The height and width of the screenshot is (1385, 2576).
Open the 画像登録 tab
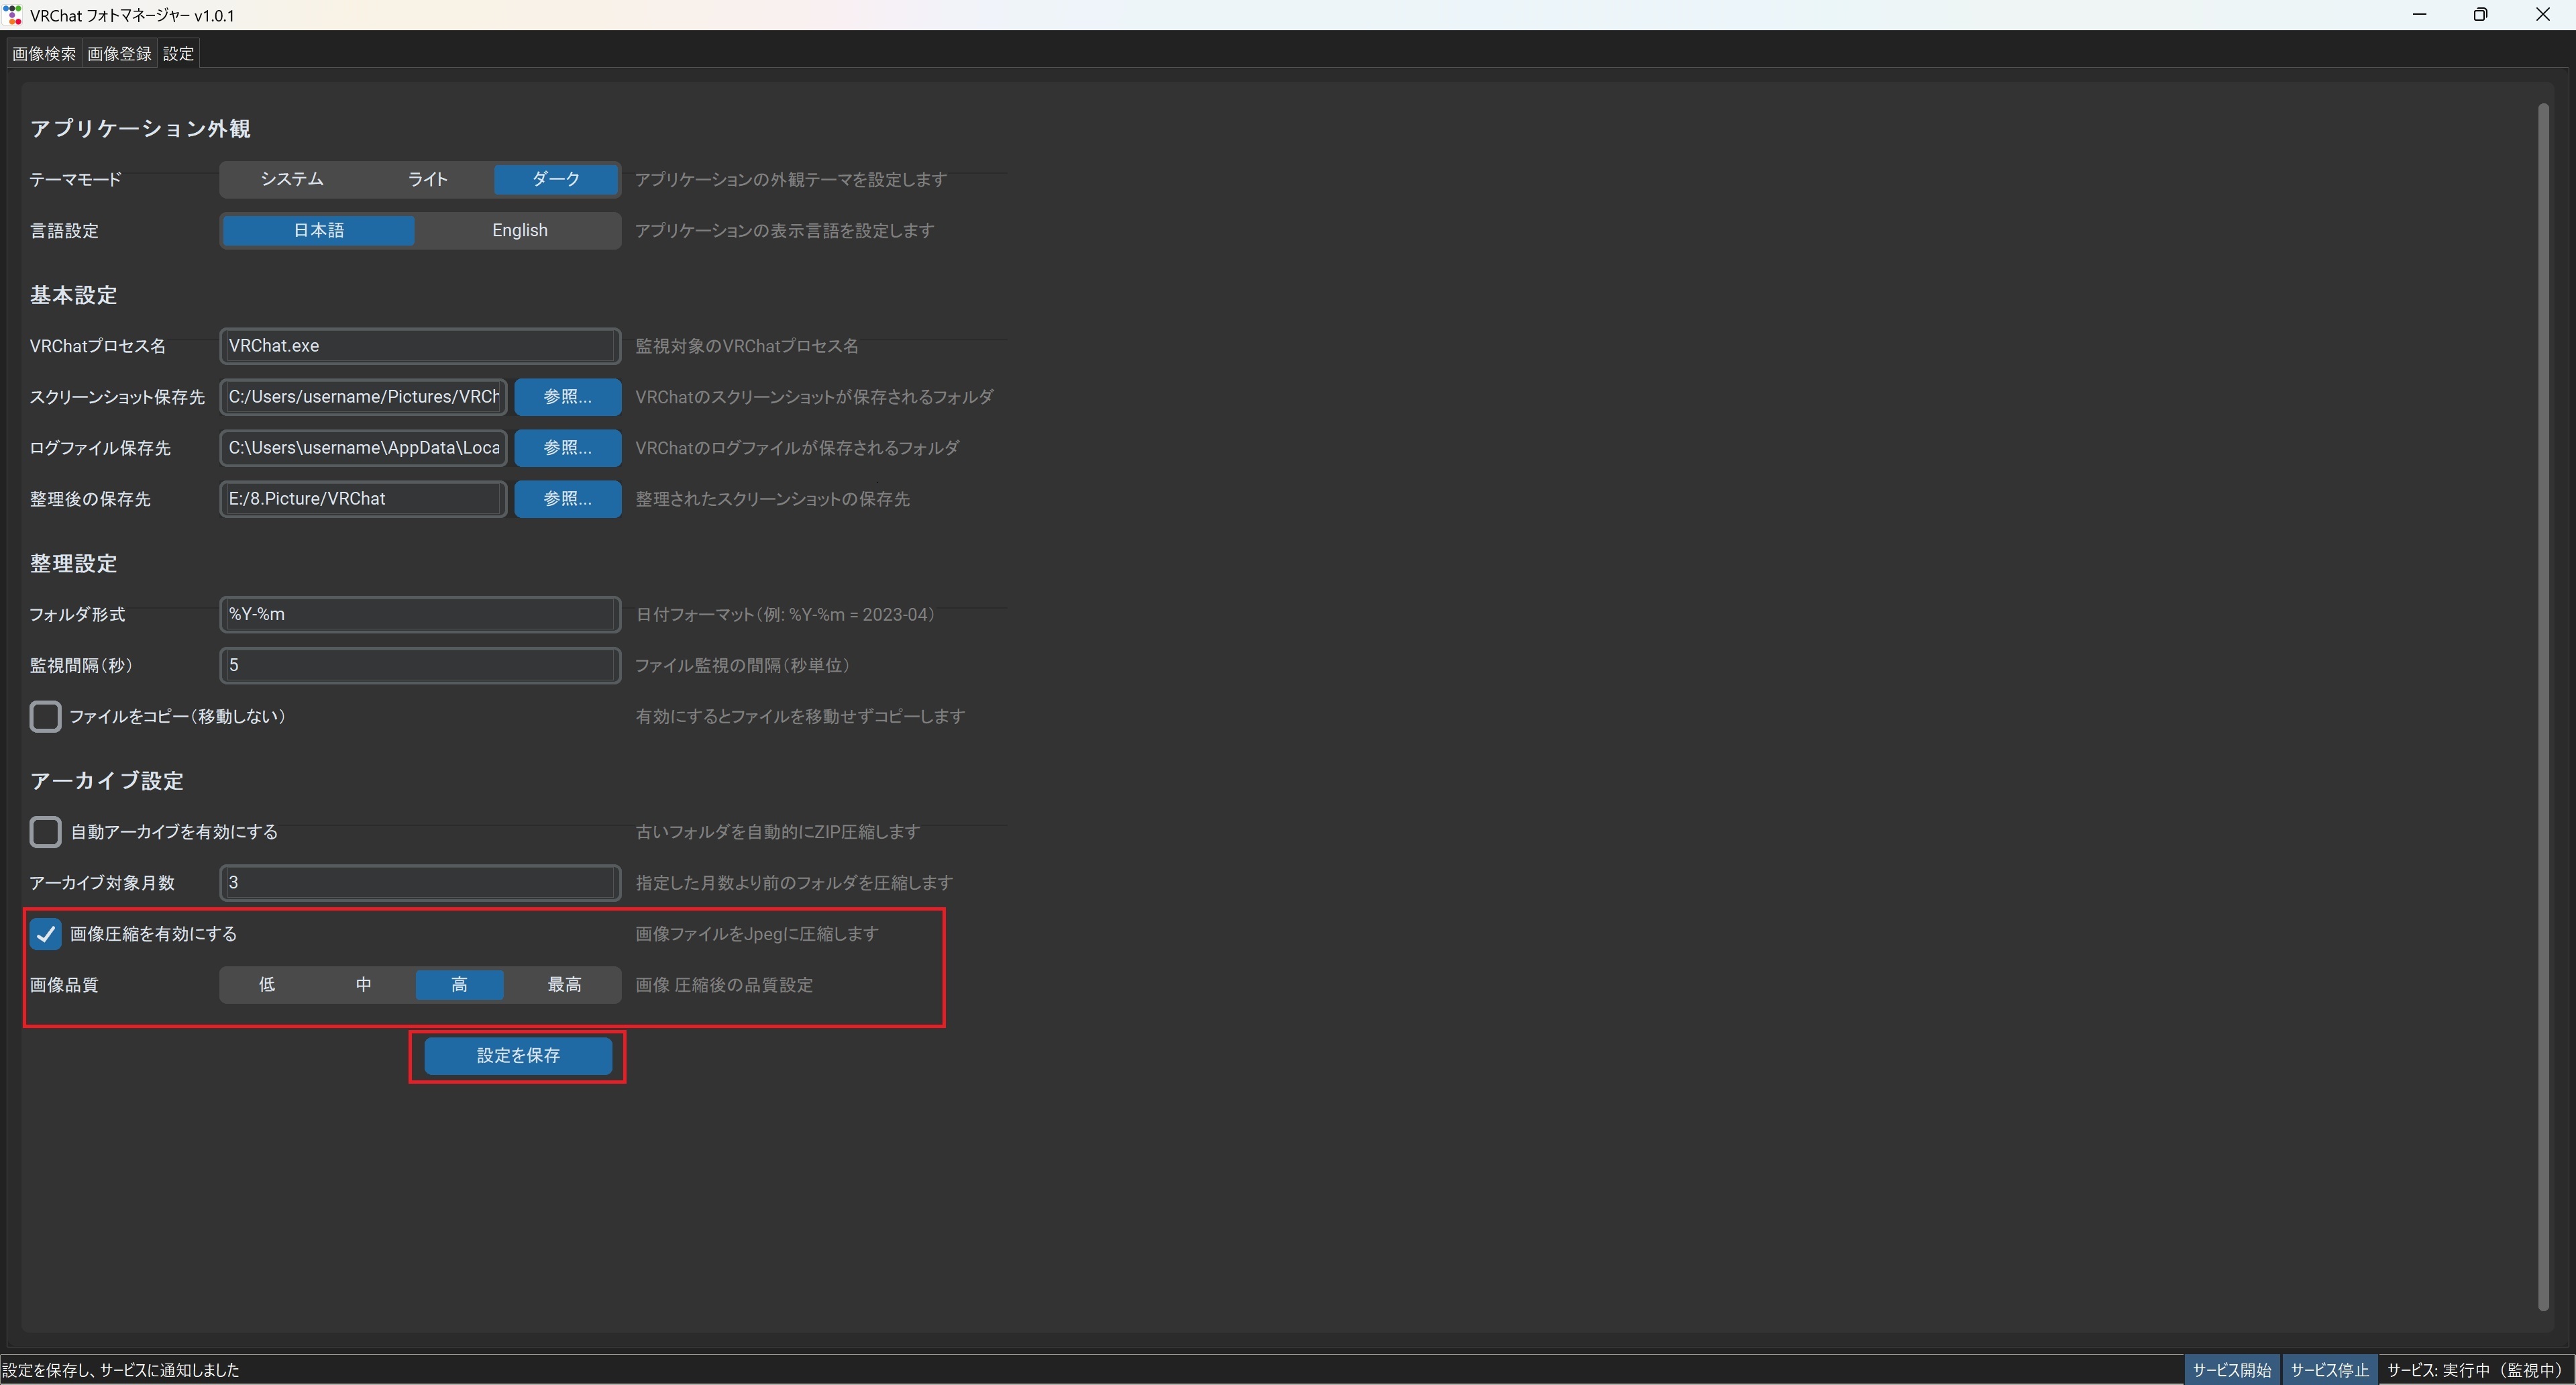pos(119,54)
